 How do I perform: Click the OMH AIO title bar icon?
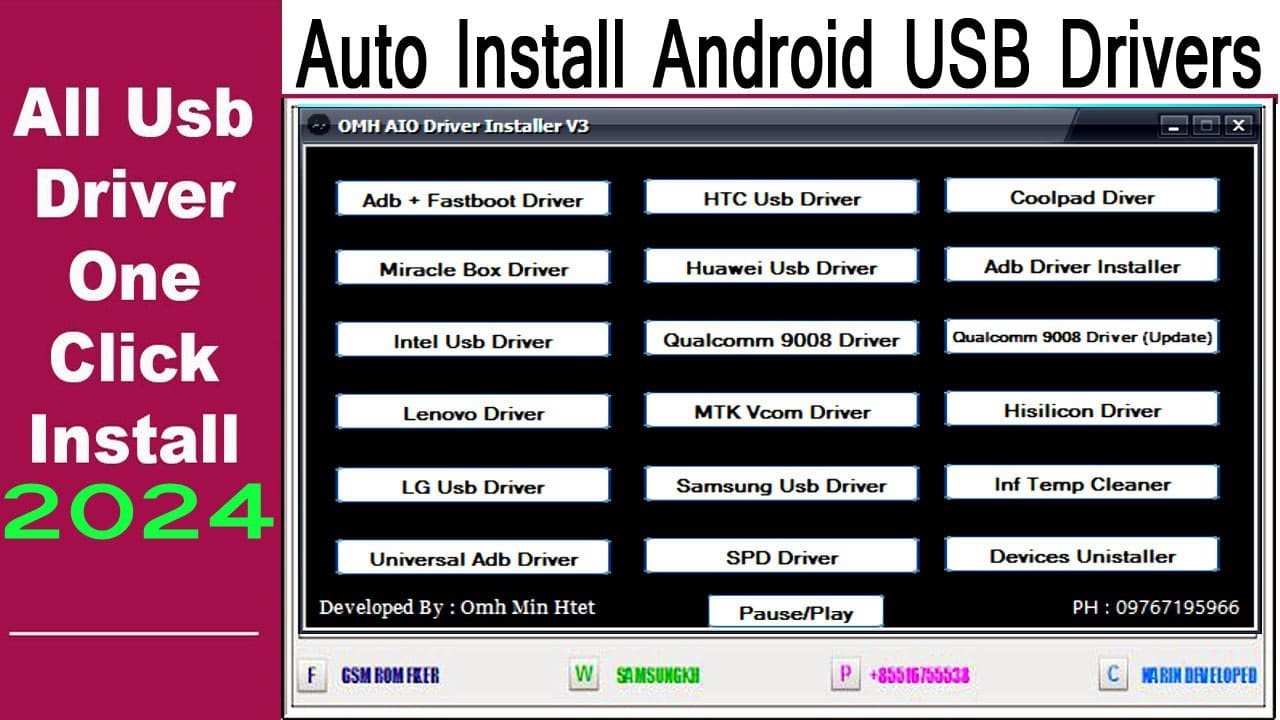318,126
